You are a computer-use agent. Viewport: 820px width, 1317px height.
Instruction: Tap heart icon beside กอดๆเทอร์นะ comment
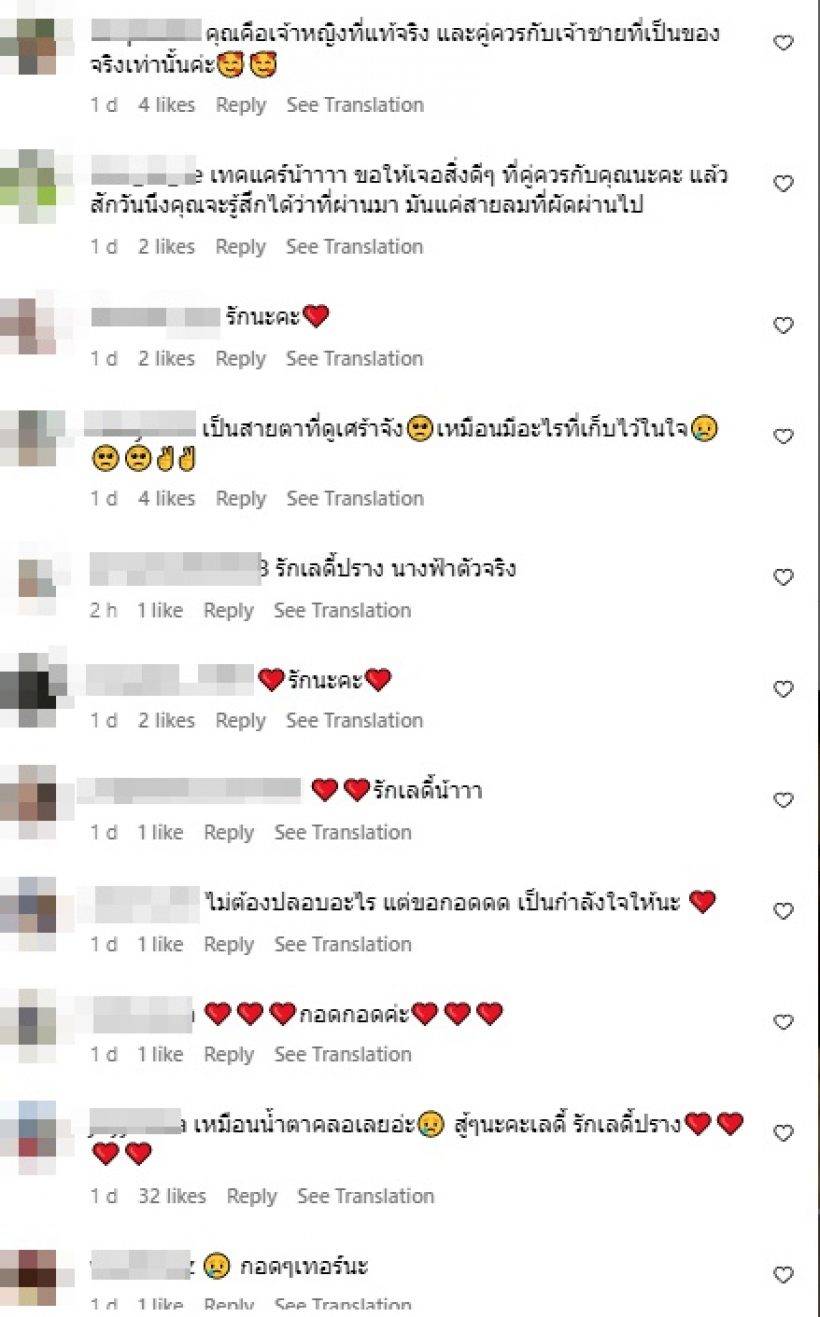[784, 1275]
